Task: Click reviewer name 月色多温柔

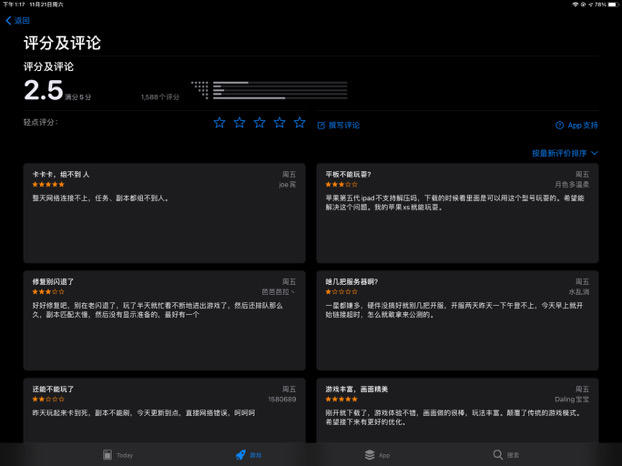Action: click(572, 184)
